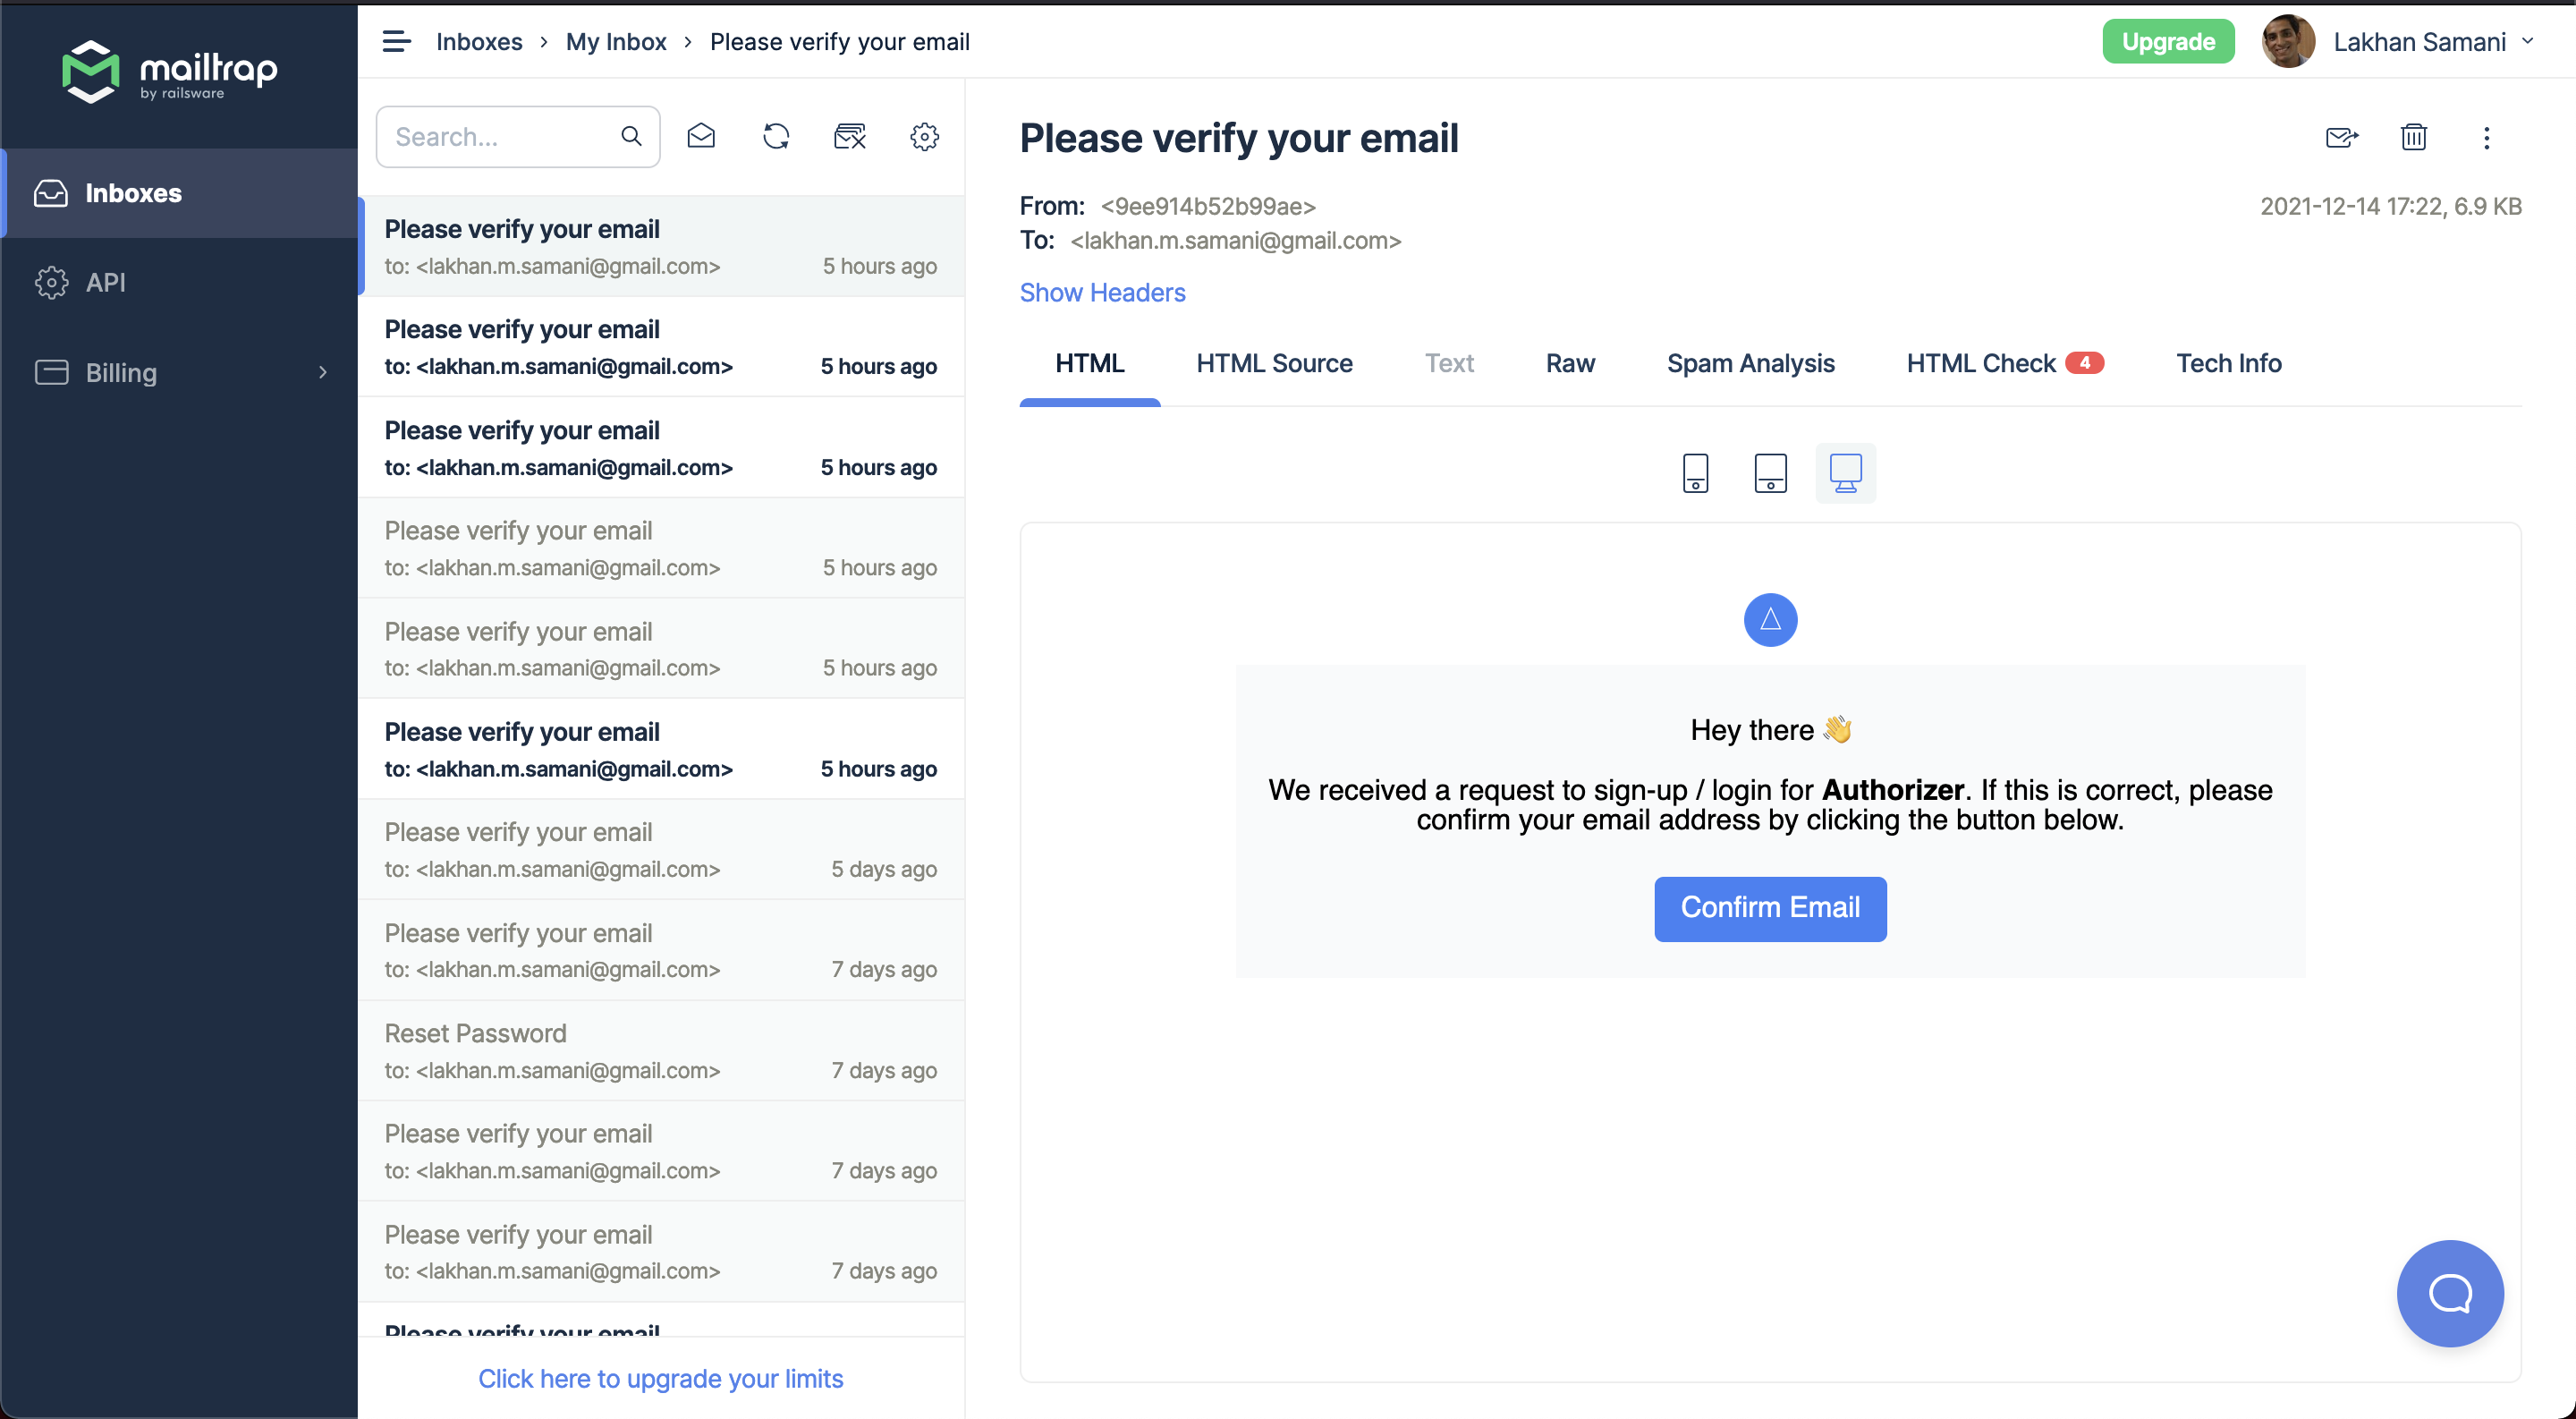This screenshot has height=1419, width=2576.
Task: Mark all messages as read
Action: point(701,136)
